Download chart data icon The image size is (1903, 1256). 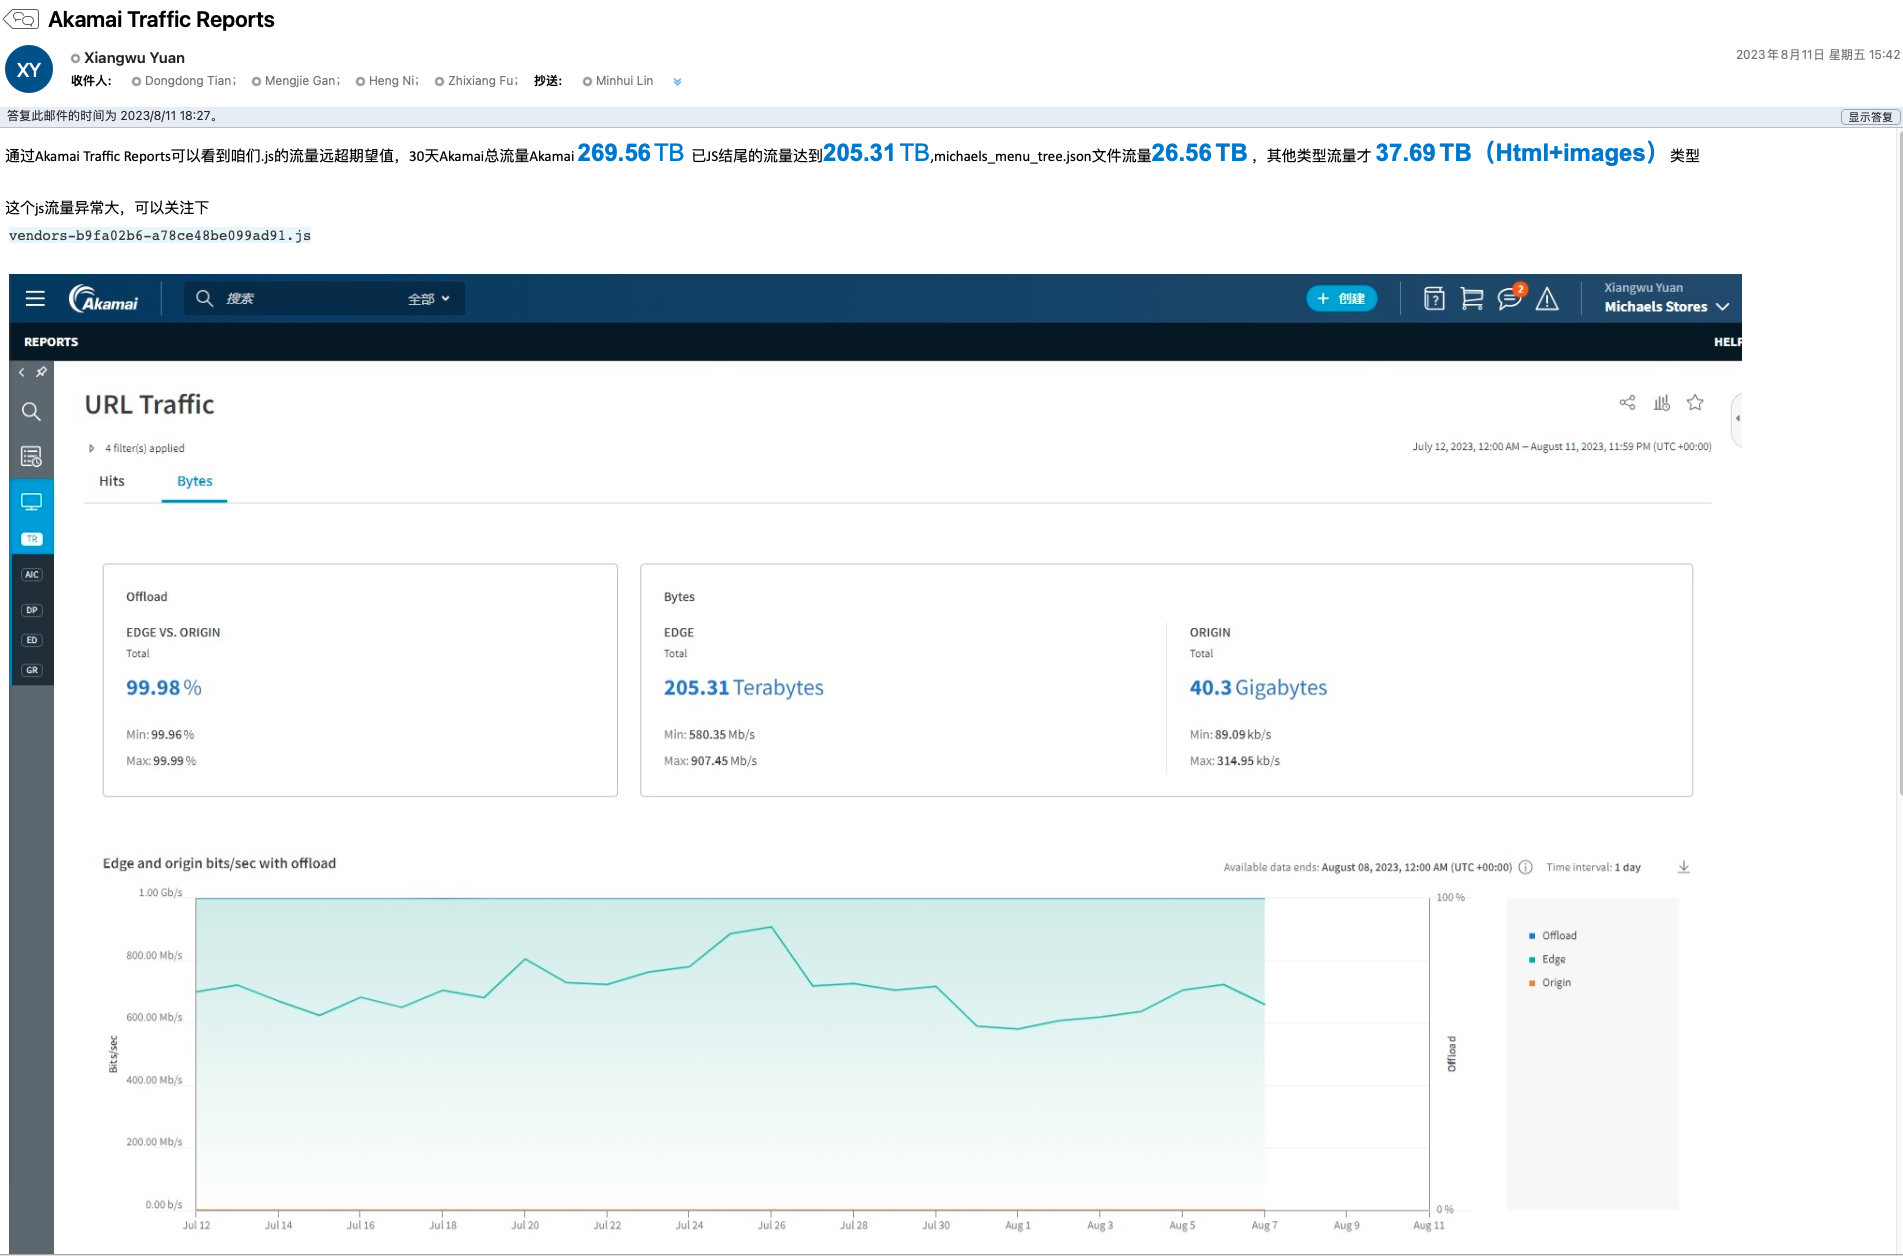[1684, 867]
